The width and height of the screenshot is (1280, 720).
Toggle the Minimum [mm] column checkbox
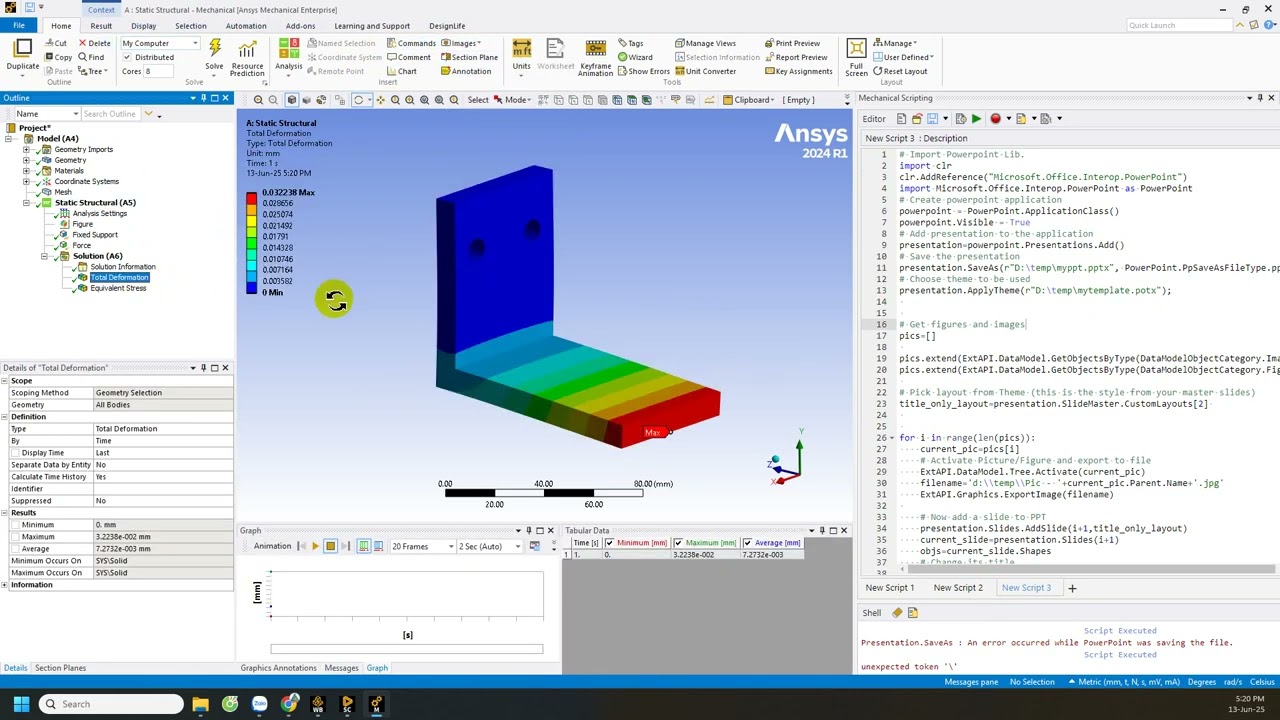[609, 543]
